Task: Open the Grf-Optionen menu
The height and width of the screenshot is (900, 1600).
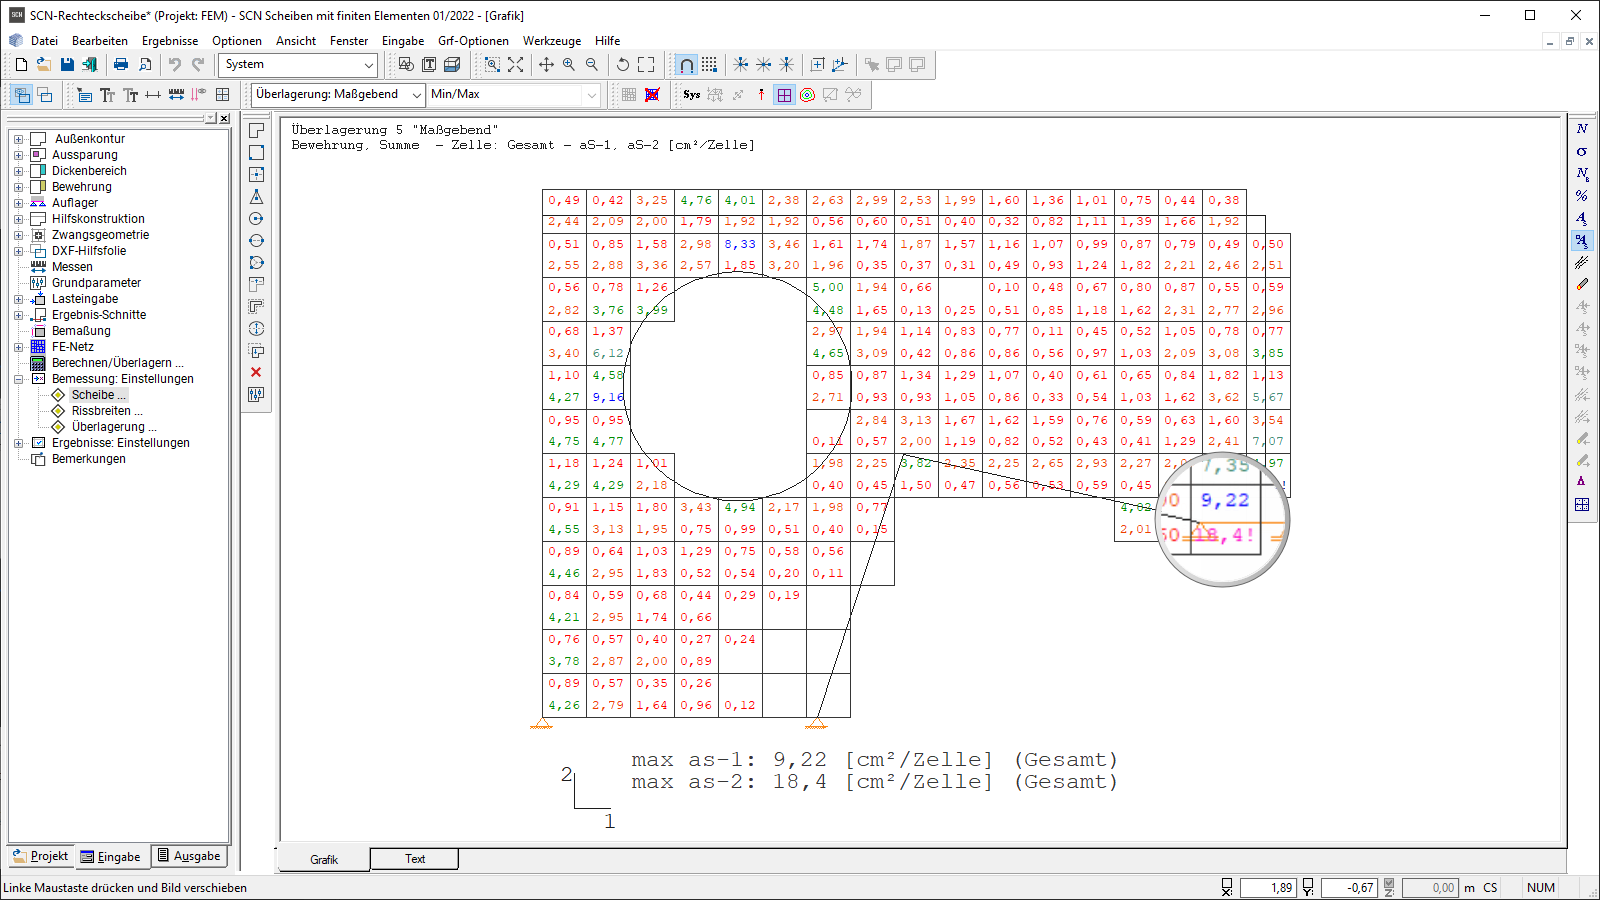Action: coord(473,41)
